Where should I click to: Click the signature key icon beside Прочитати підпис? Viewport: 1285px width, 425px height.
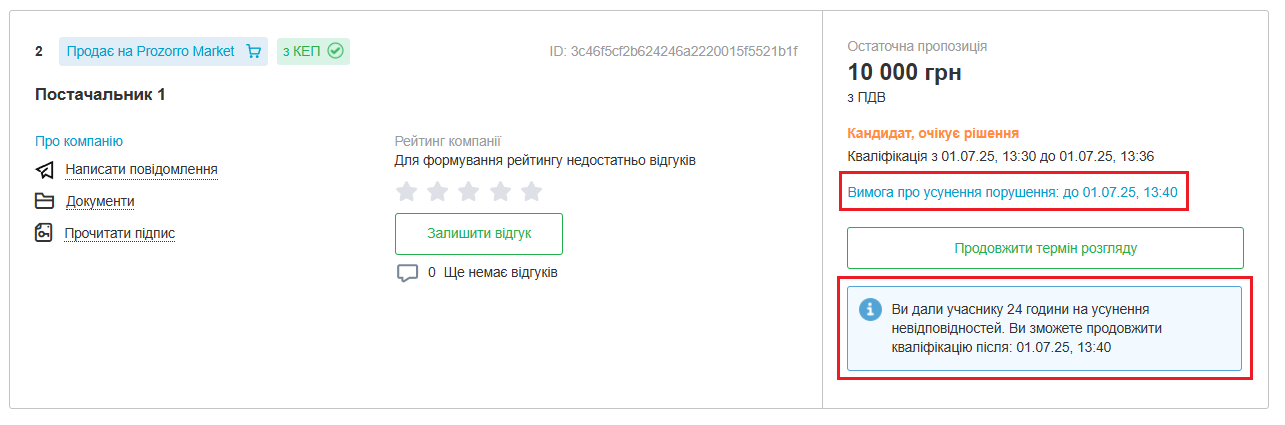tap(44, 233)
